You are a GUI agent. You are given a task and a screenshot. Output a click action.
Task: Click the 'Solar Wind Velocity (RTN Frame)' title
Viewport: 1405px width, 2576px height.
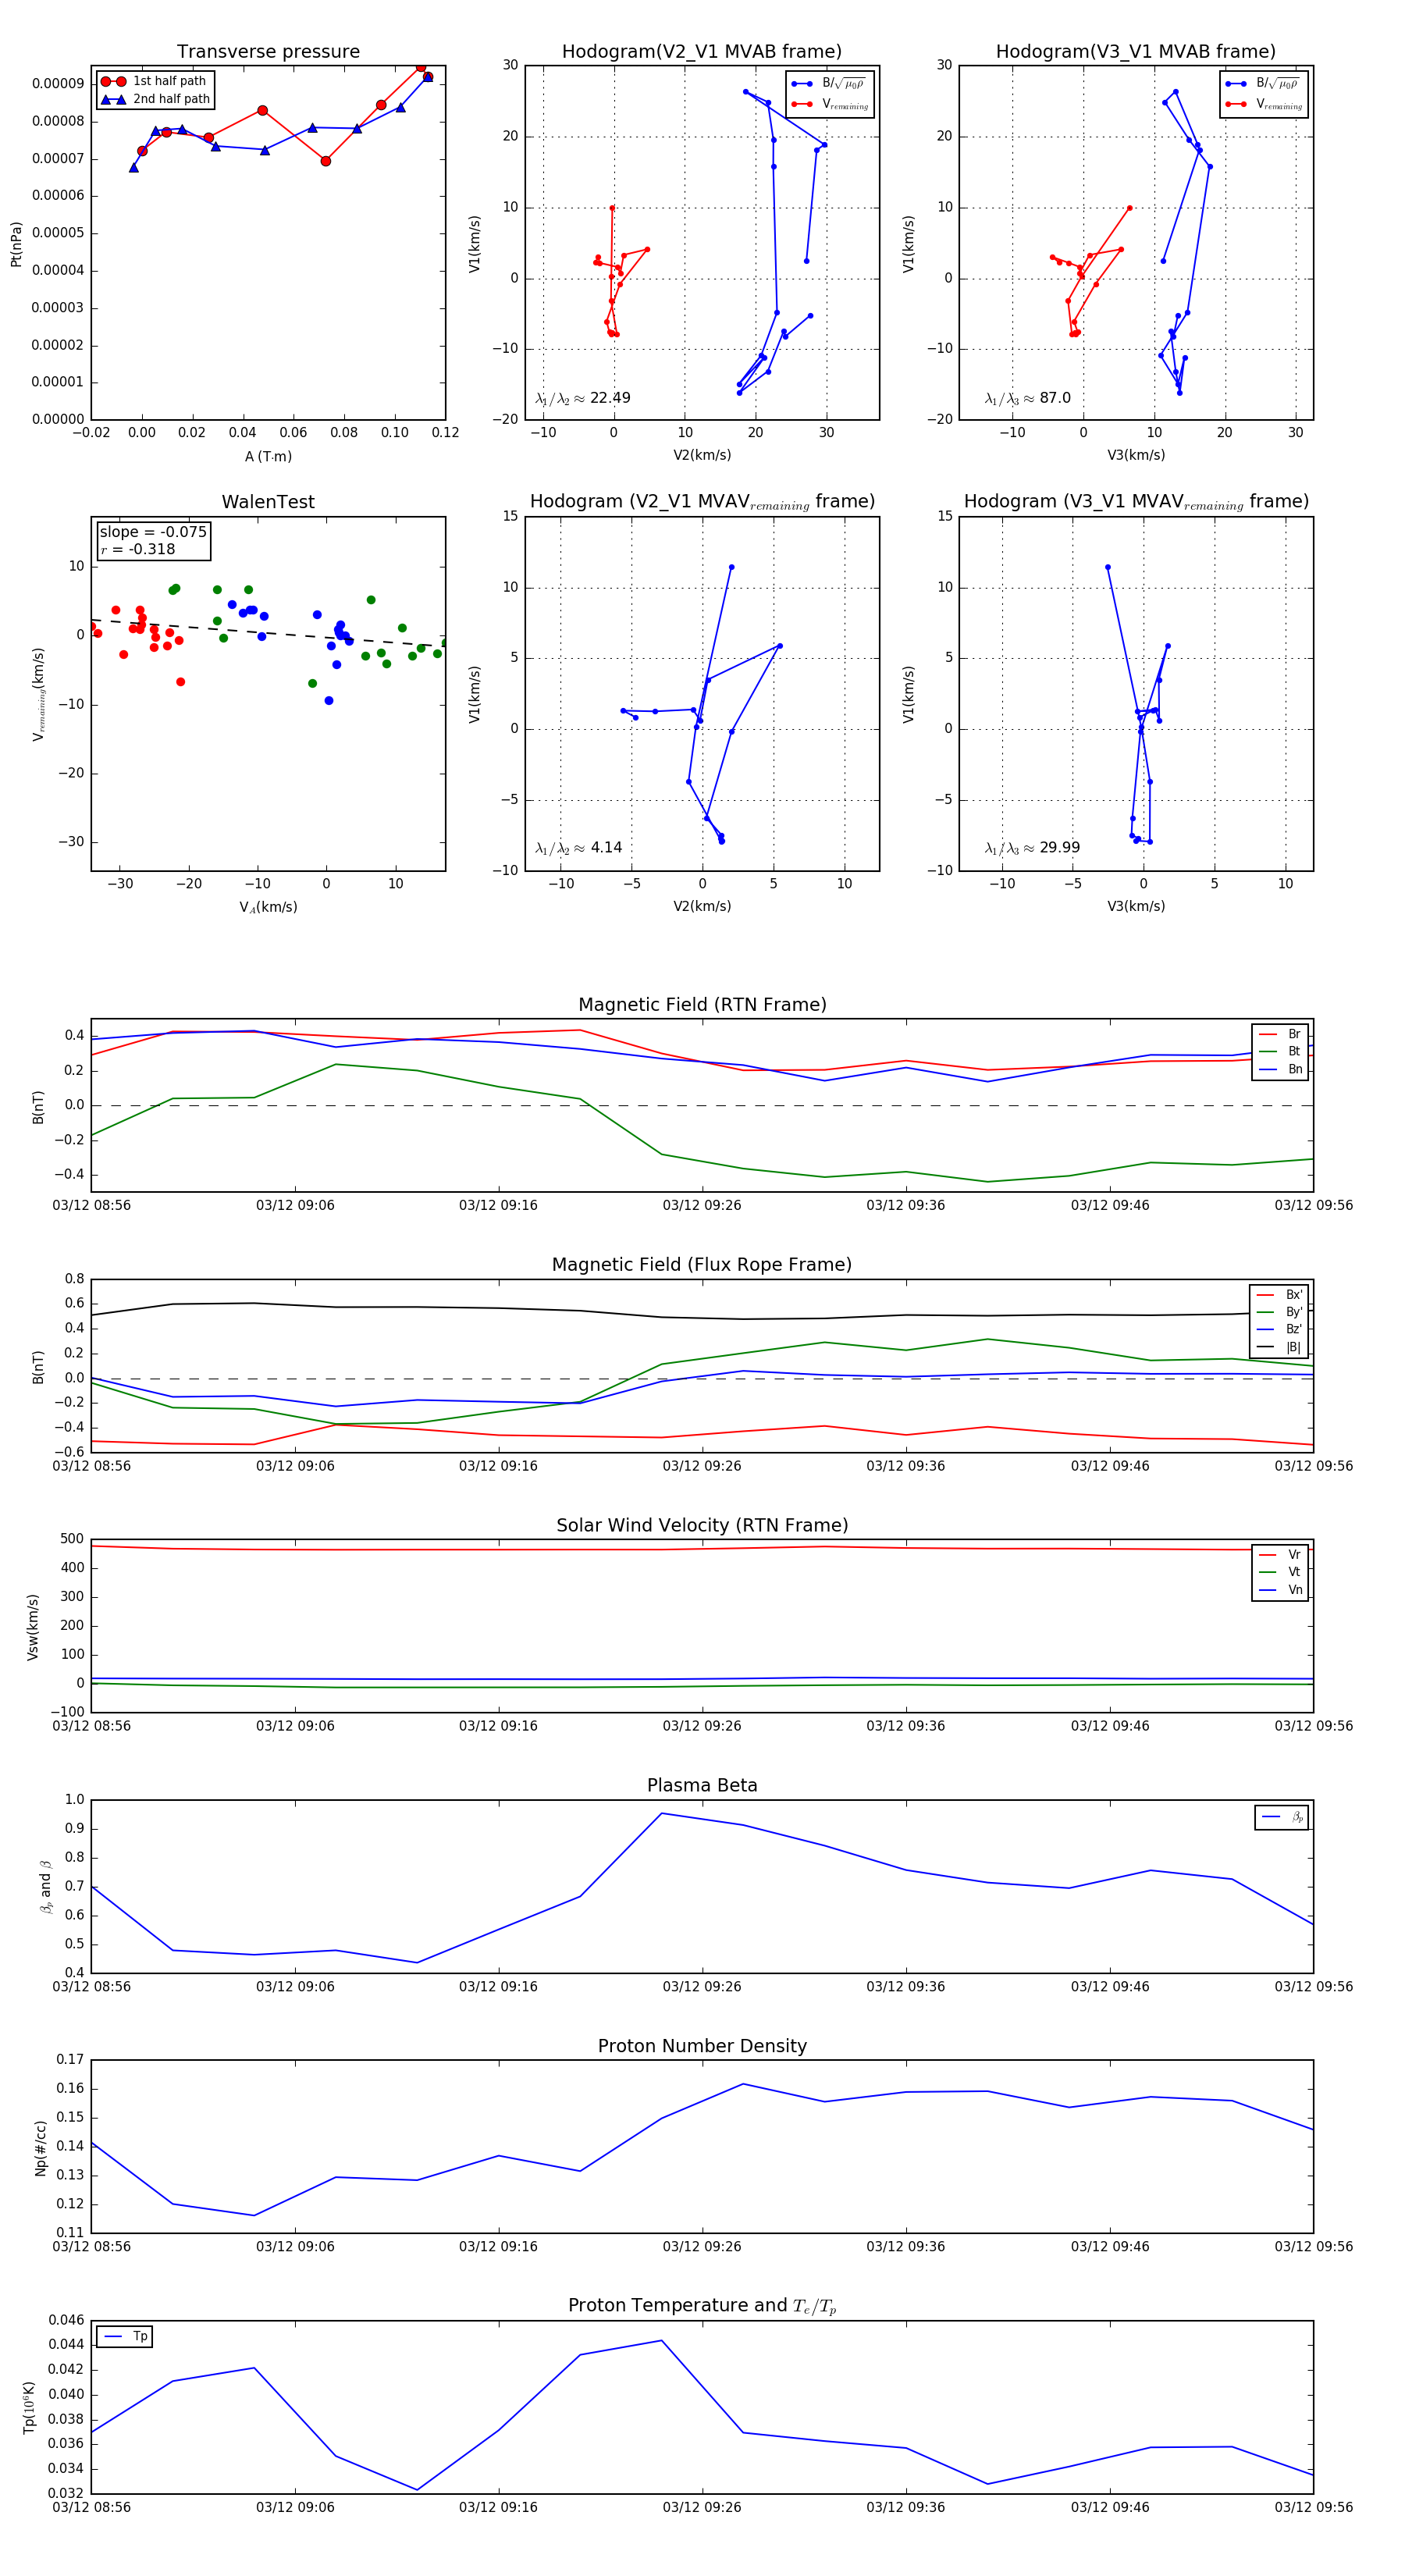coord(702,1525)
